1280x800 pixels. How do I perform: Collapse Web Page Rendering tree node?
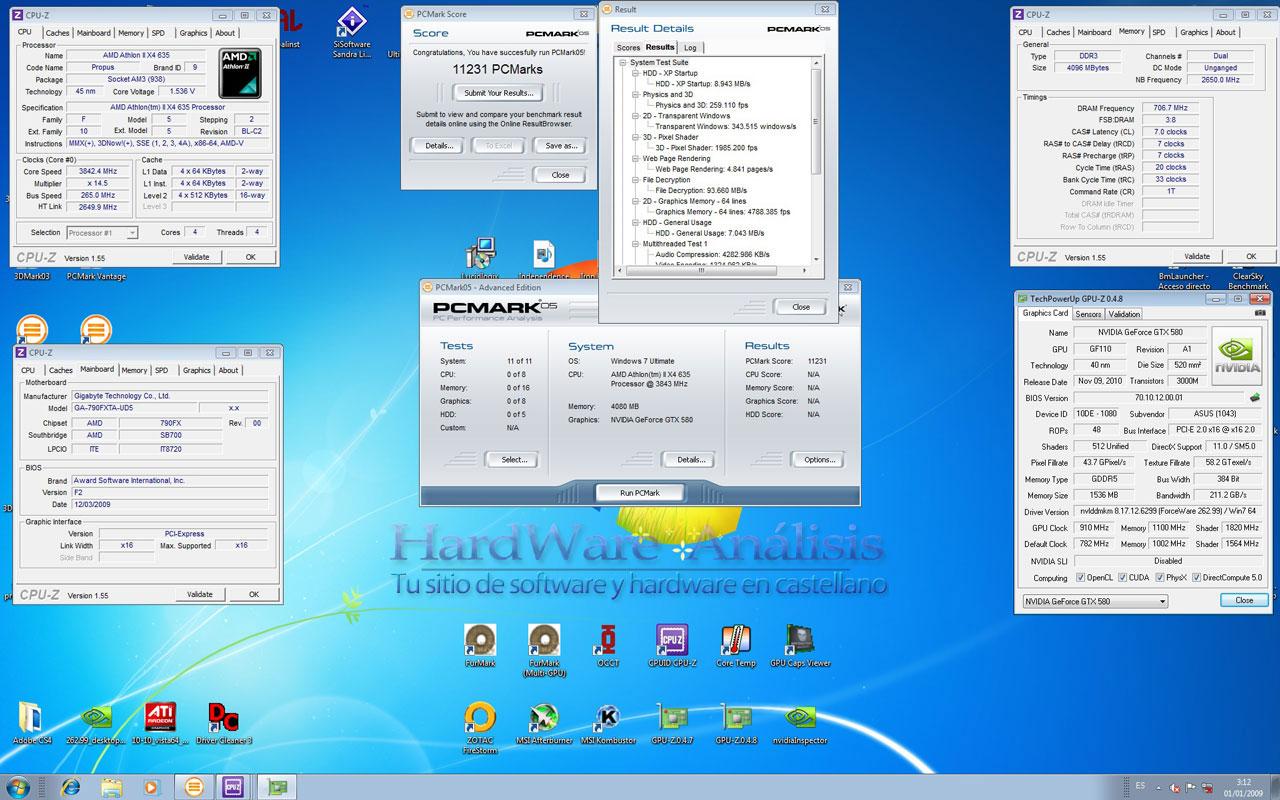click(635, 158)
